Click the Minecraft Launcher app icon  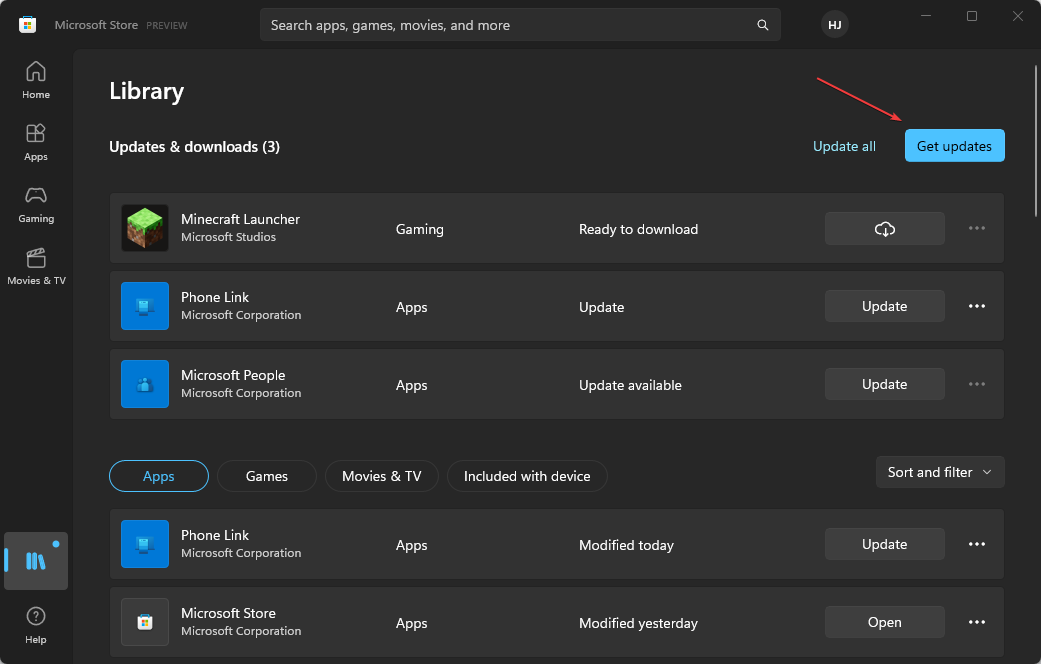(145, 228)
